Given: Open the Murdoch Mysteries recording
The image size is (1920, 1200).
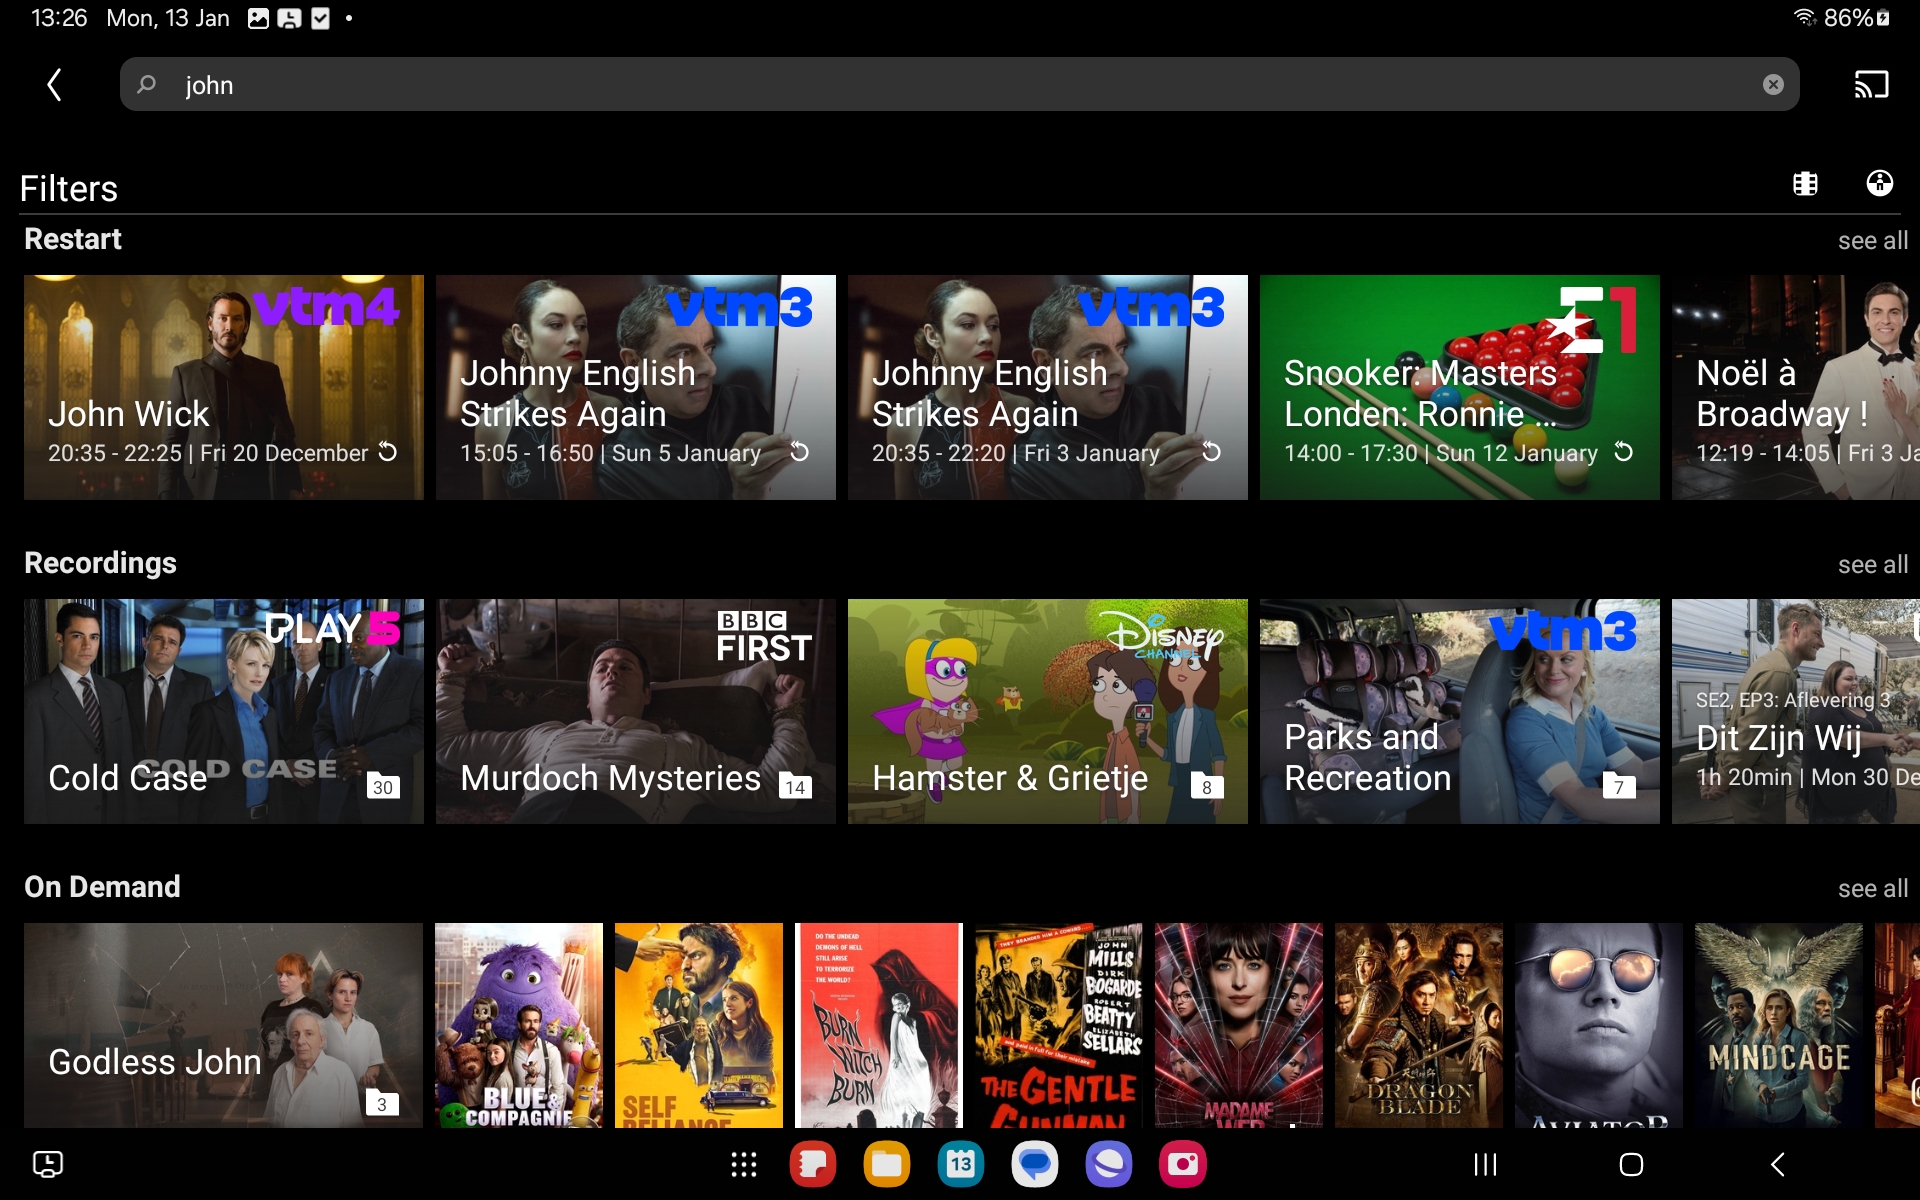Looking at the screenshot, I should click(x=635, y=711).
